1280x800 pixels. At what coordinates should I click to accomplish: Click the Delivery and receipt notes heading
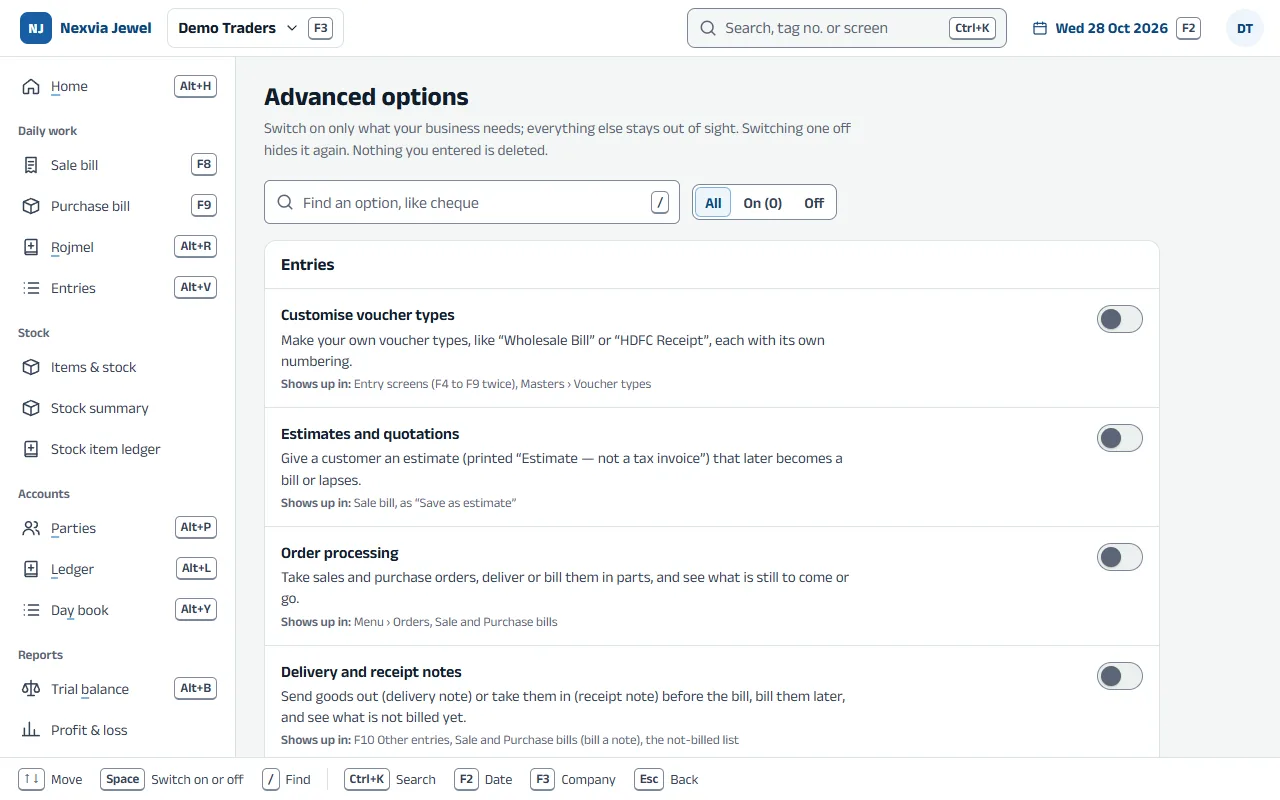(x=371, y=672)
